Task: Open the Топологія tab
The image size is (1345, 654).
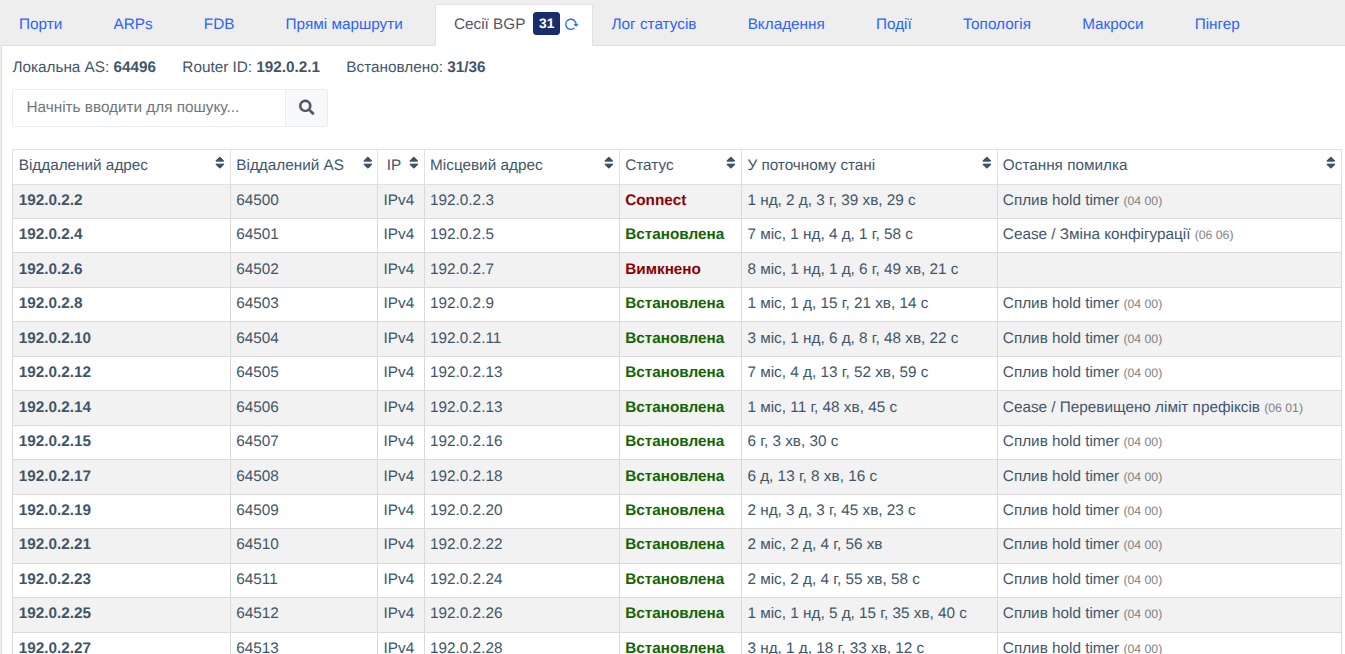Action: click(x=997, y=24)
